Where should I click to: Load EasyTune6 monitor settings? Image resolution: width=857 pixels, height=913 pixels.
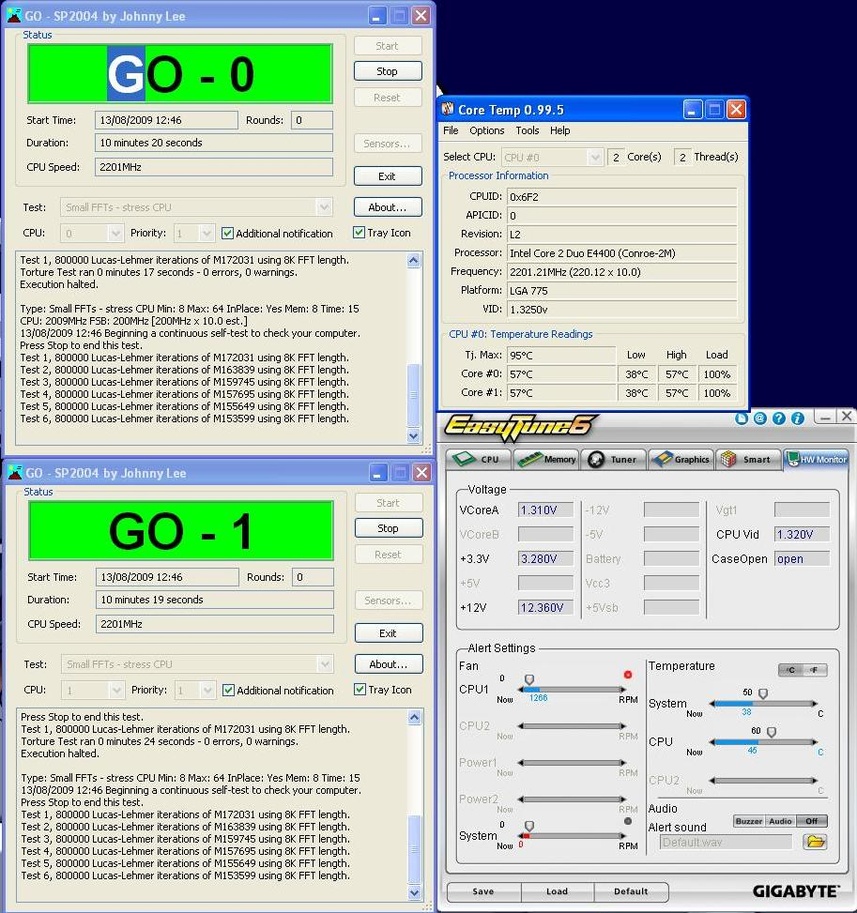557,891
